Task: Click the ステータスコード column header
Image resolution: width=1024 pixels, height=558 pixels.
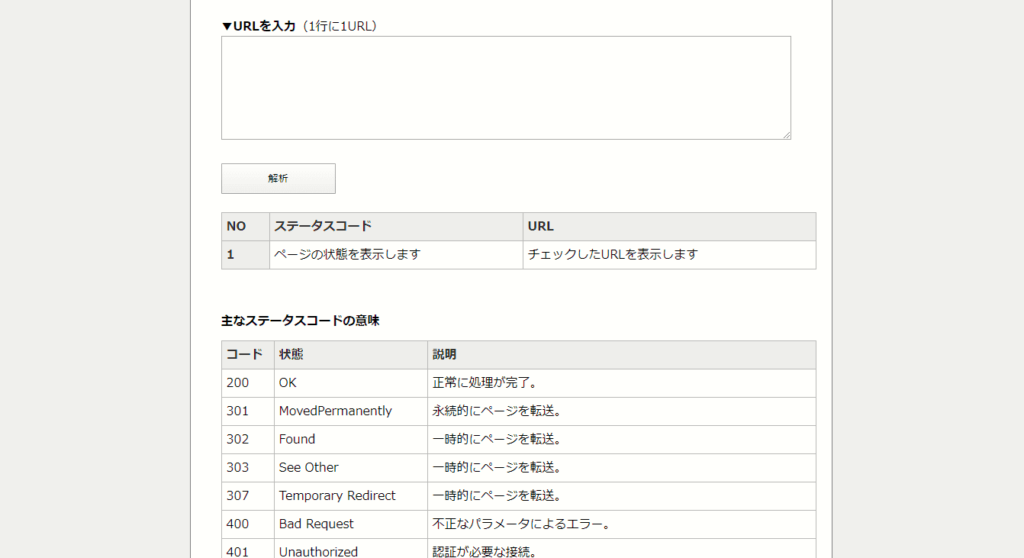Action: 396,226
